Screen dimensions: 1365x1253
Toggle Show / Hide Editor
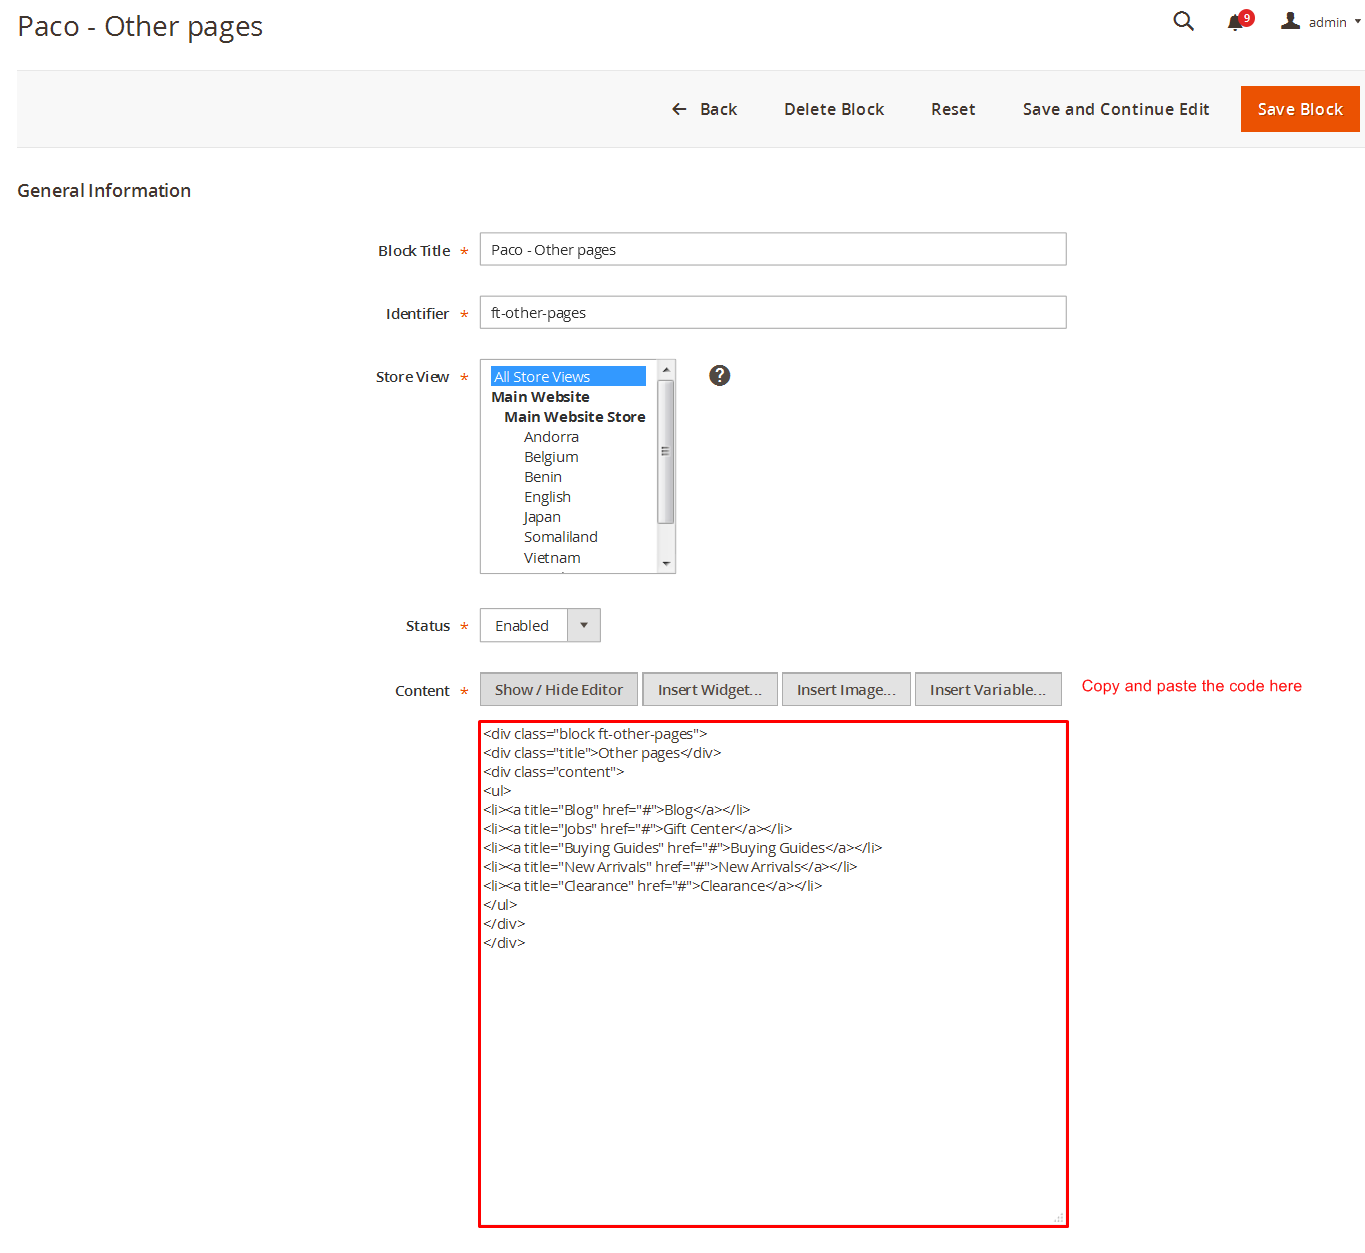559,689
